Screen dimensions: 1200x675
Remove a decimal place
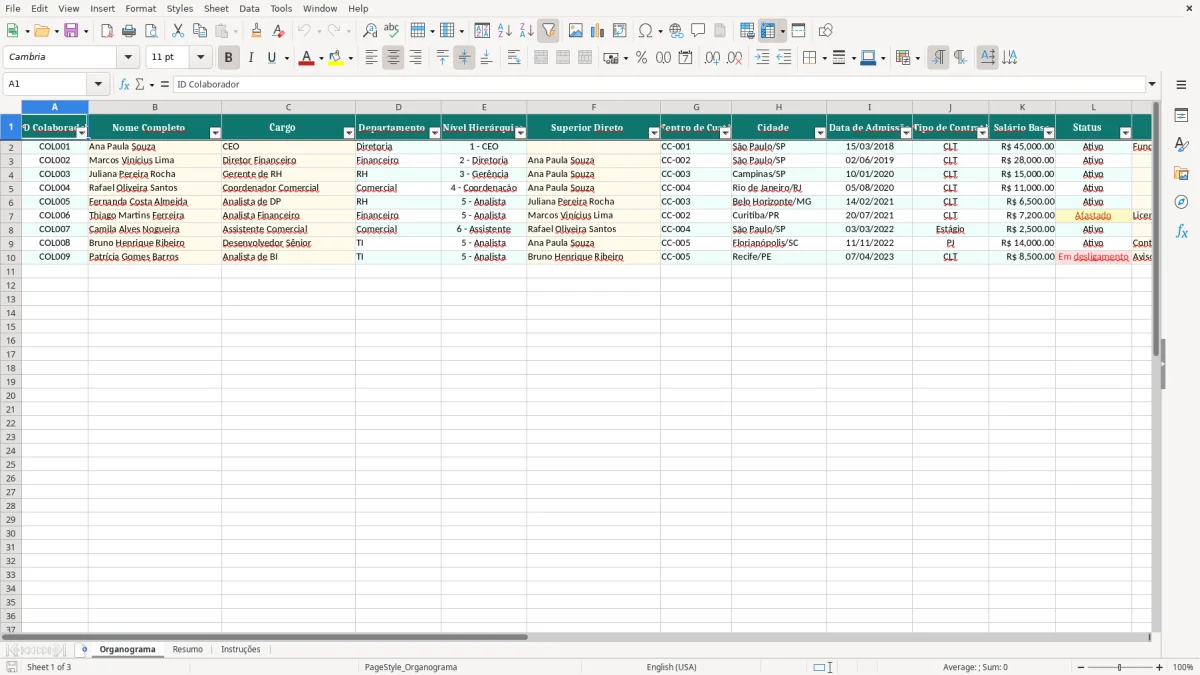(x=735, y=58)
